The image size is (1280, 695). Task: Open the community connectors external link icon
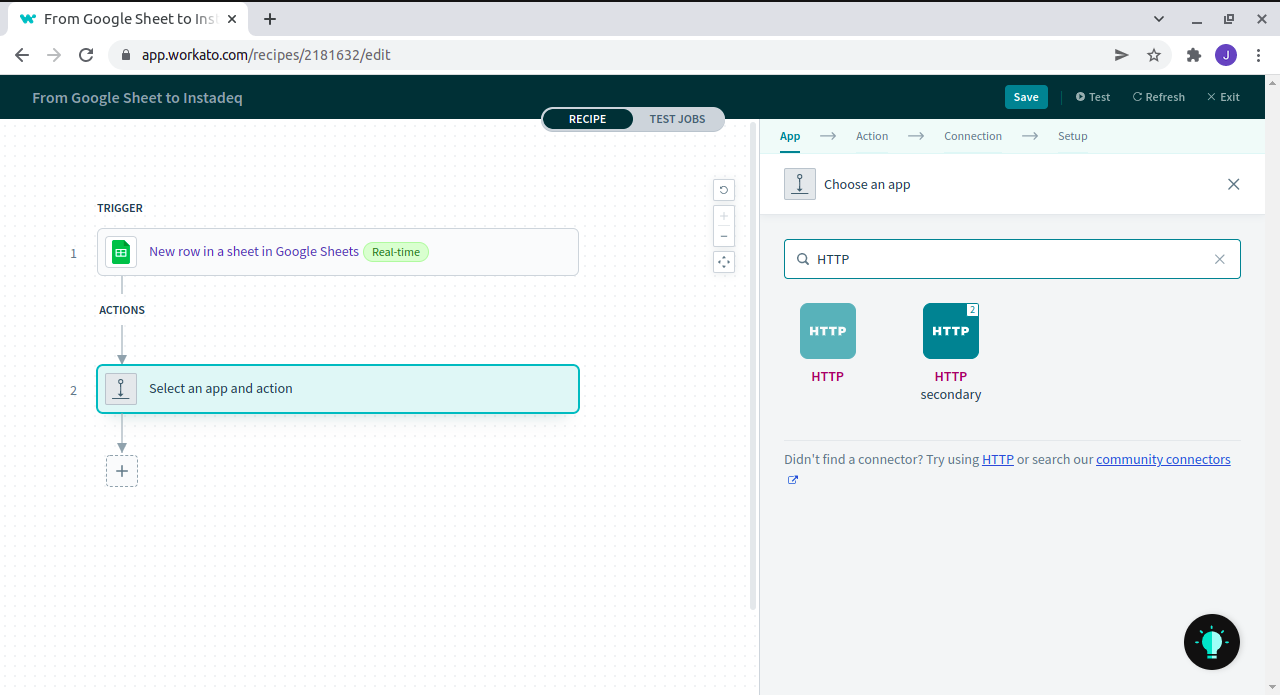click(x=793, y=480)
